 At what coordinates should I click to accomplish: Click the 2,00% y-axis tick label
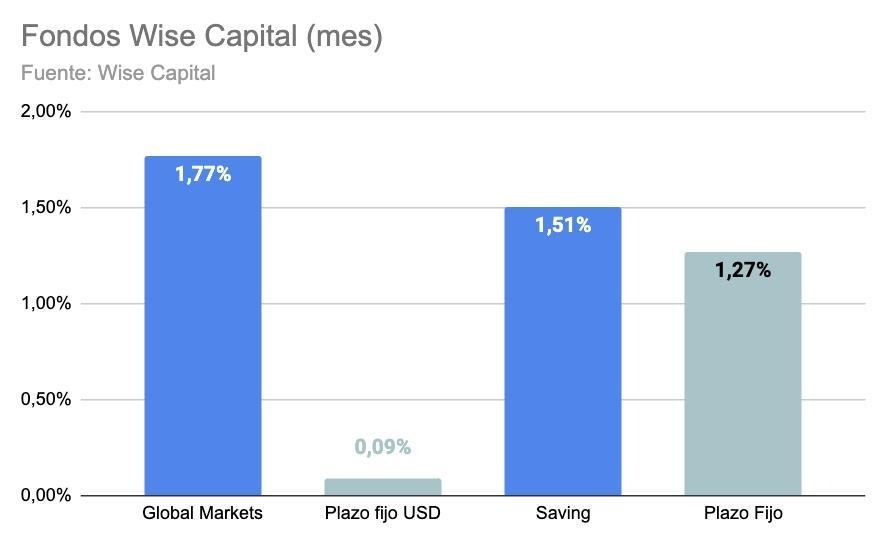(46, 111)
